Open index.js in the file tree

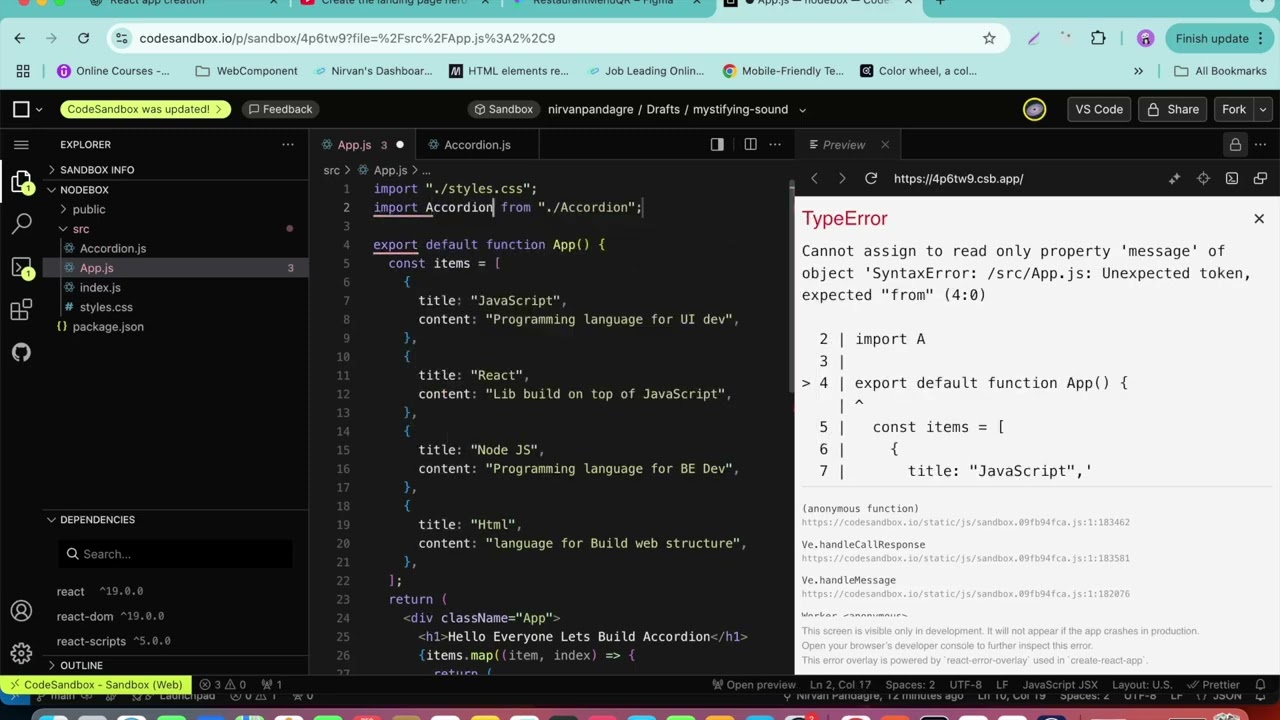[x=100, y=287]
